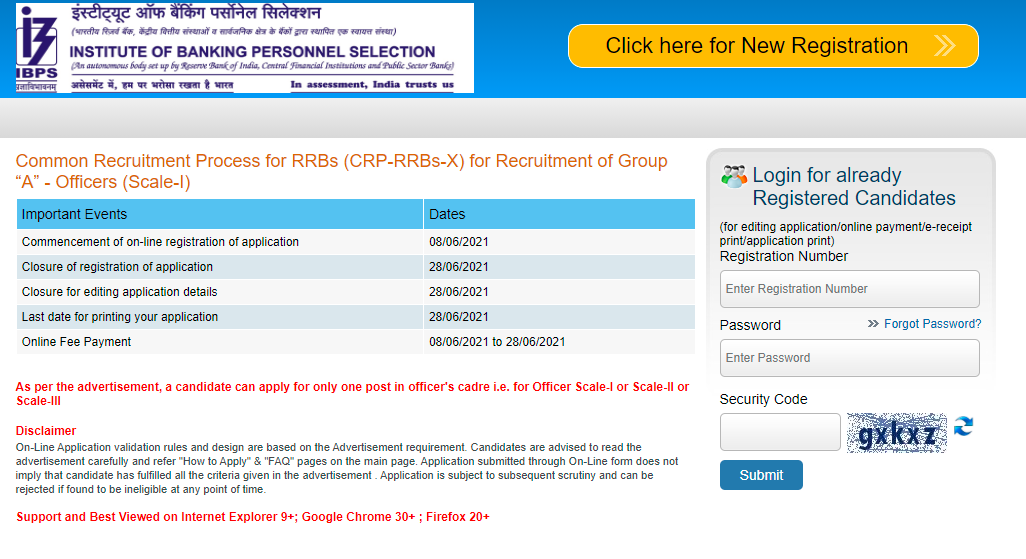The width and height of the screenshot is (1026, 559).
Task: Click the "Password" label
Action: point(750,325)
